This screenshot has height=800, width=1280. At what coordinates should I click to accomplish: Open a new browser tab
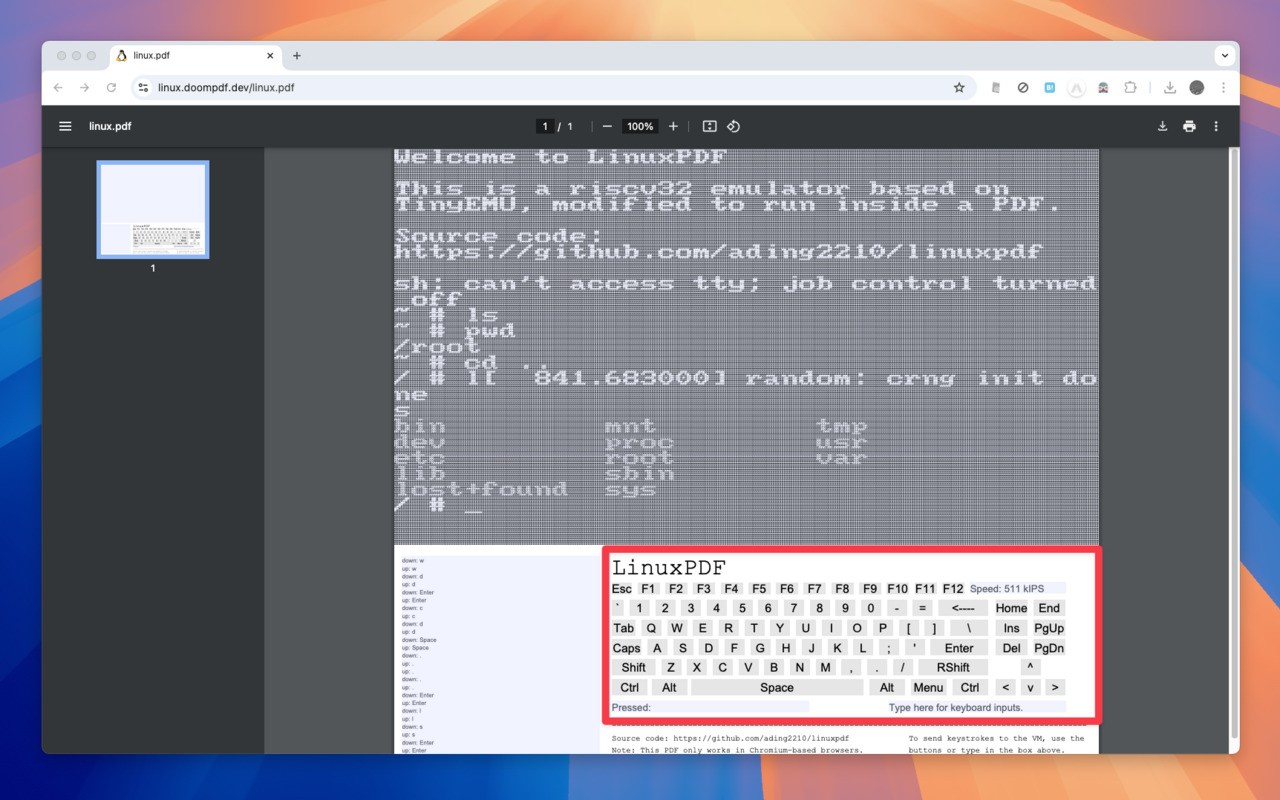297,56
